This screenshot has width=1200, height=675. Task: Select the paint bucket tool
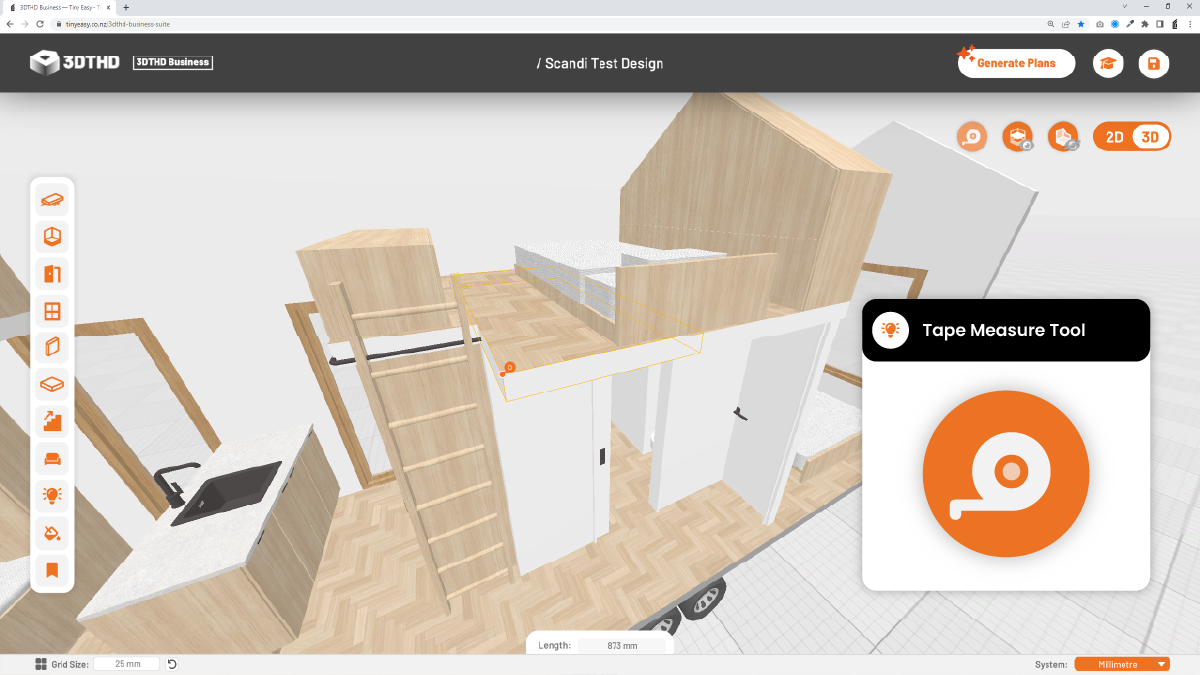52,533
